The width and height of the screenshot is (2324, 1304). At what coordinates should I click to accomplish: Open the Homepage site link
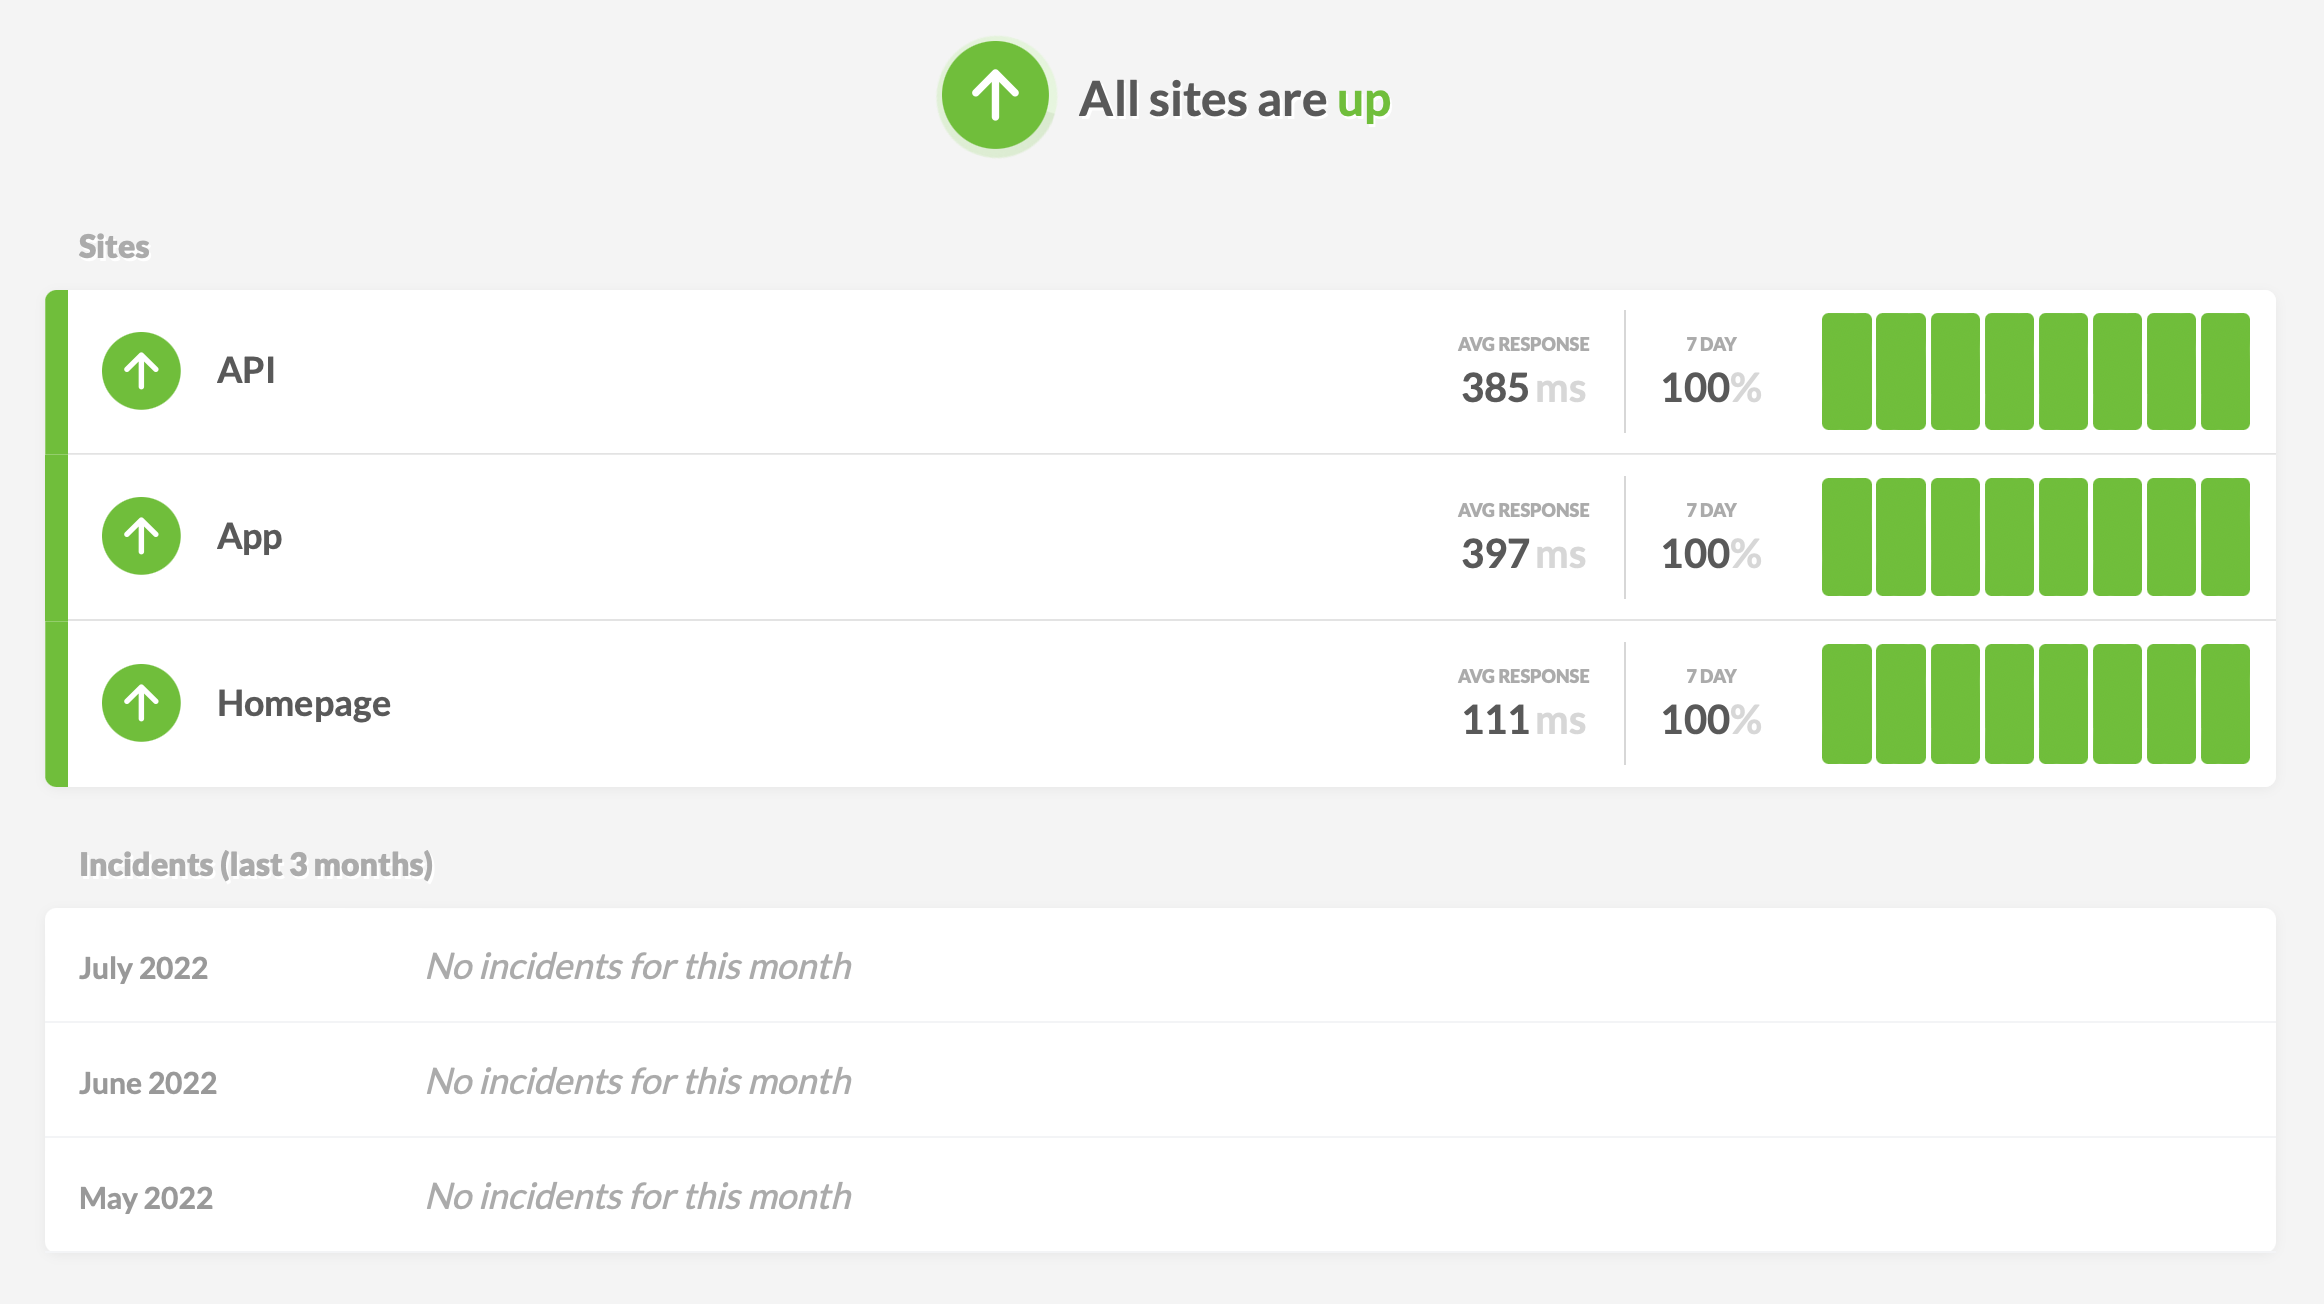pos(303,703)
